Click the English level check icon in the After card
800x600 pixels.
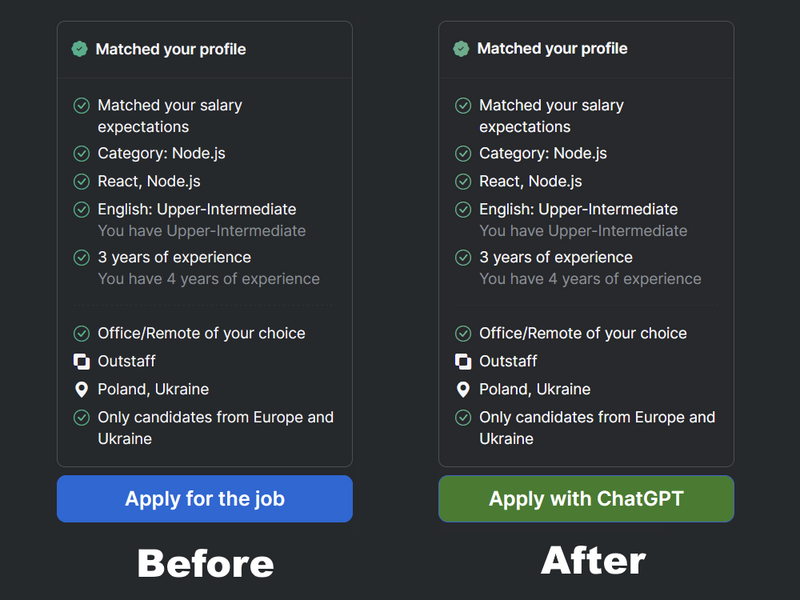point(463,209)
